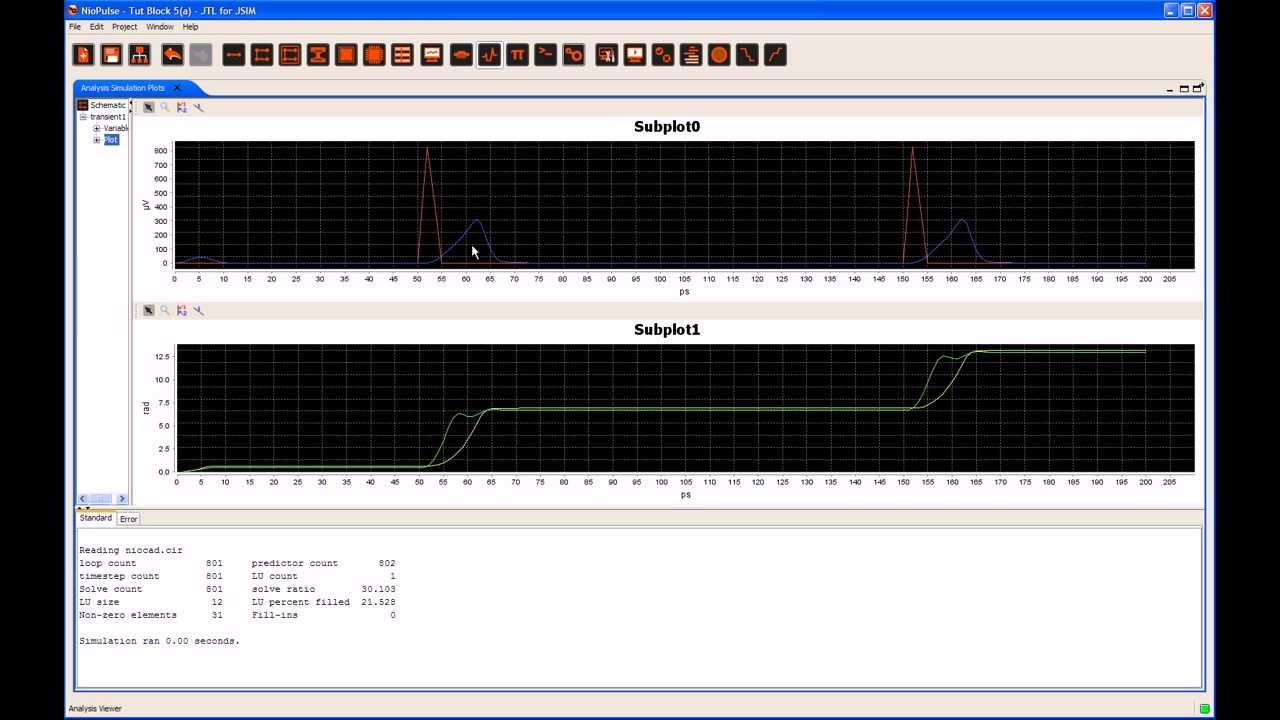Maximize the plots panel view

(x=1184, y=89)
